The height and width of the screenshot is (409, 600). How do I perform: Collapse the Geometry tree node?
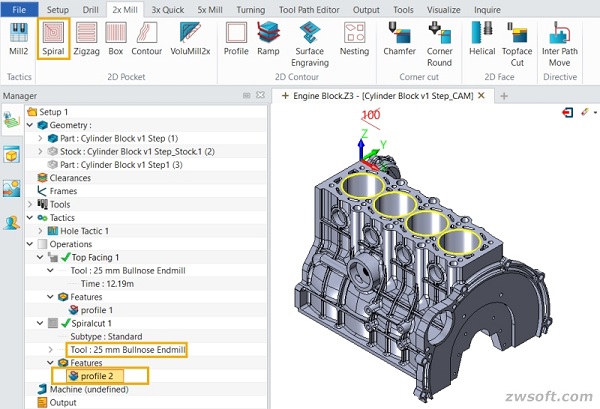(x=30, y=125)
